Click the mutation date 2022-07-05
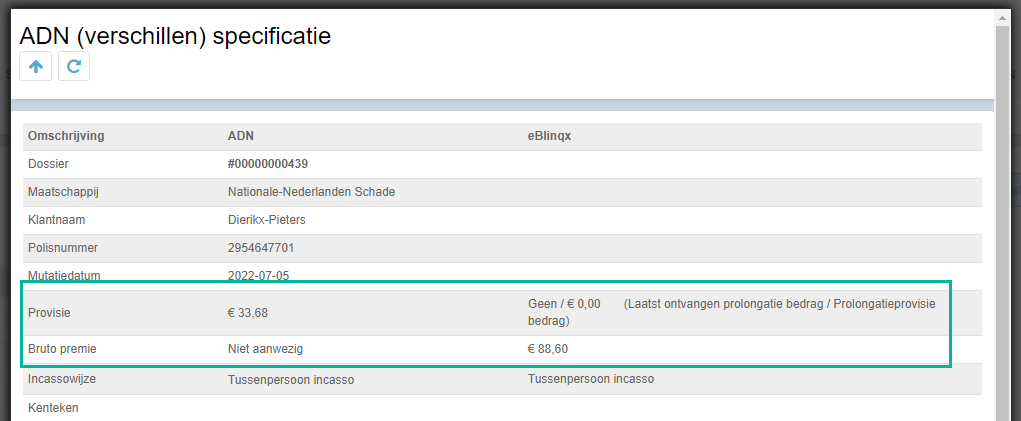 [258, 276]
